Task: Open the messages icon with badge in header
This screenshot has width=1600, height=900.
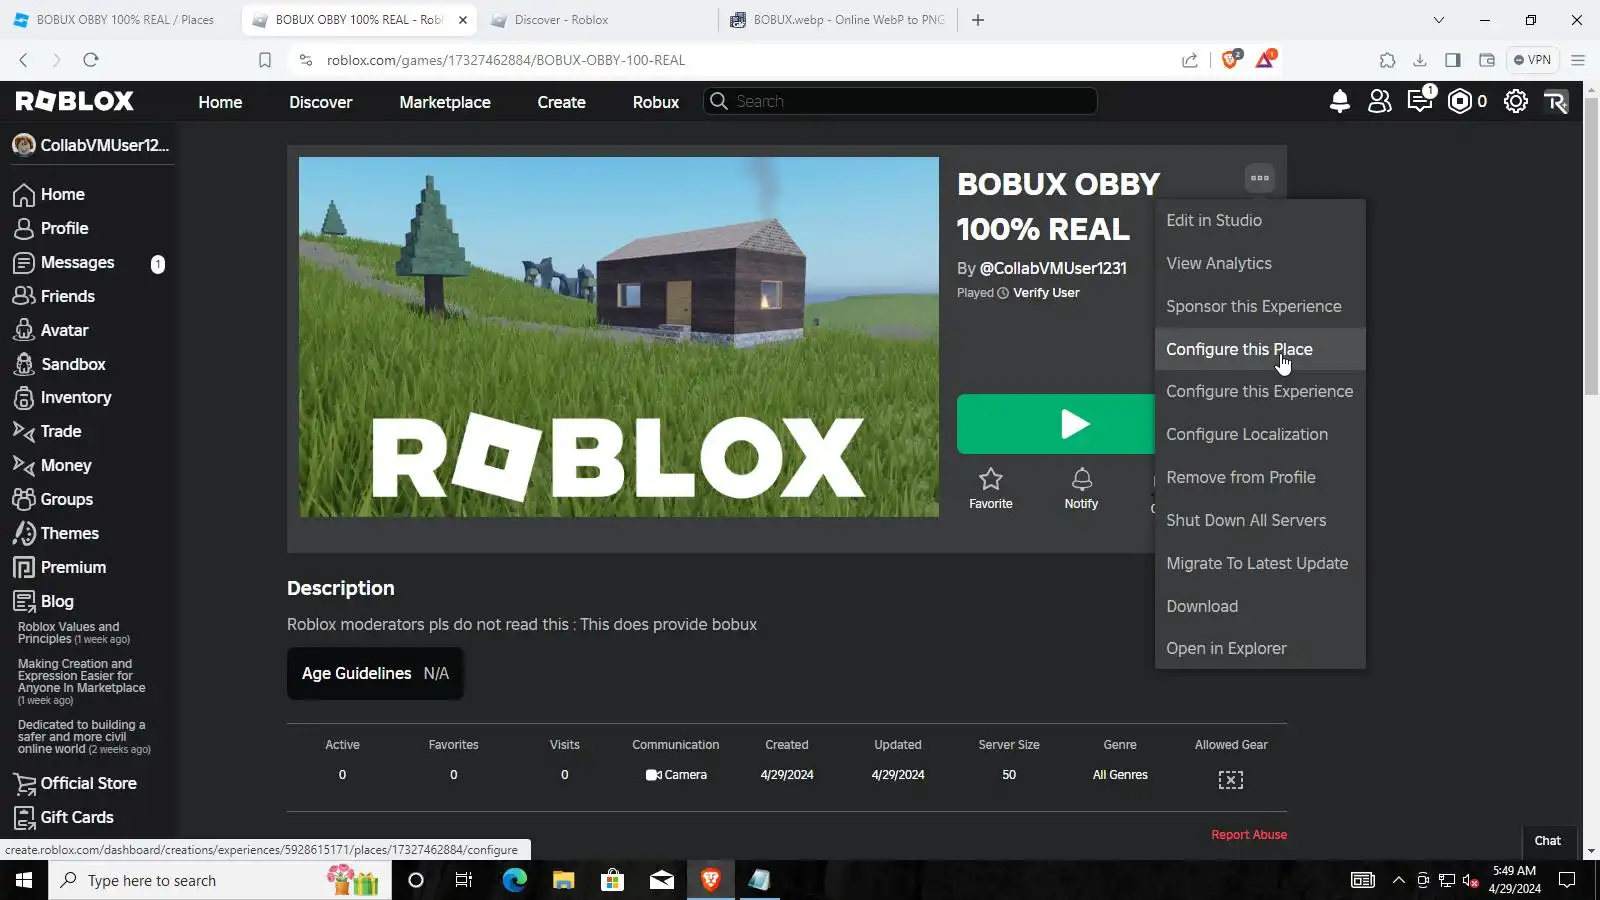Action: pyautogui.click(x=1420, y=100)
